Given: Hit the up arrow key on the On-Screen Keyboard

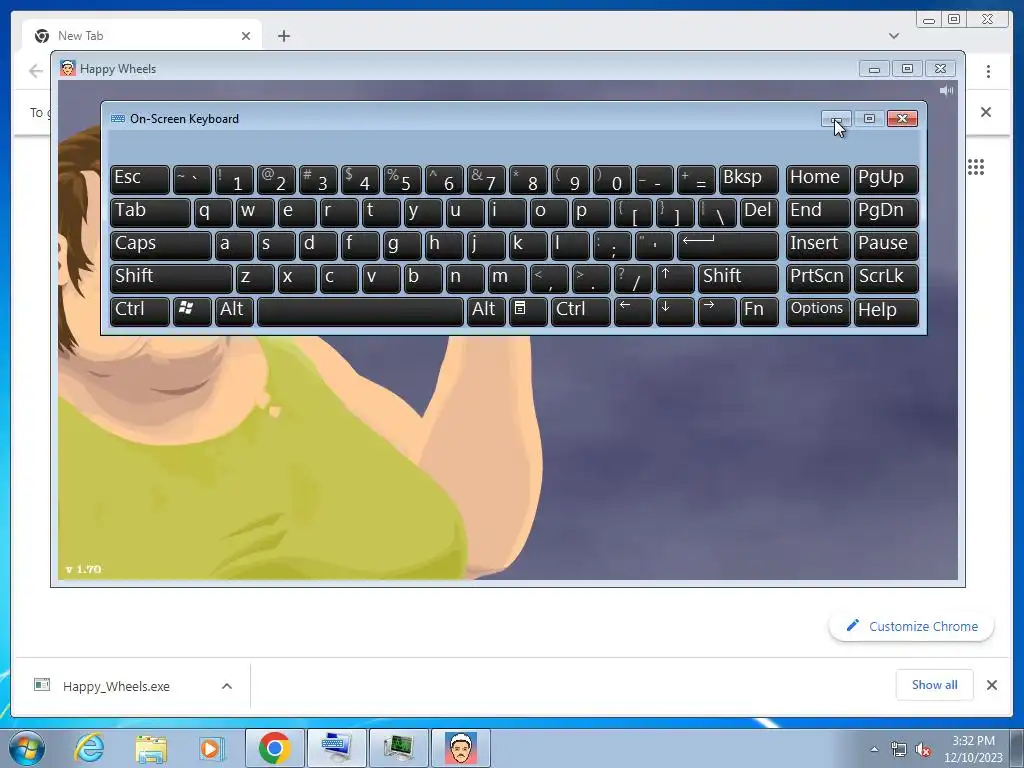Looking at the screenshot, I should coord(675,278).
